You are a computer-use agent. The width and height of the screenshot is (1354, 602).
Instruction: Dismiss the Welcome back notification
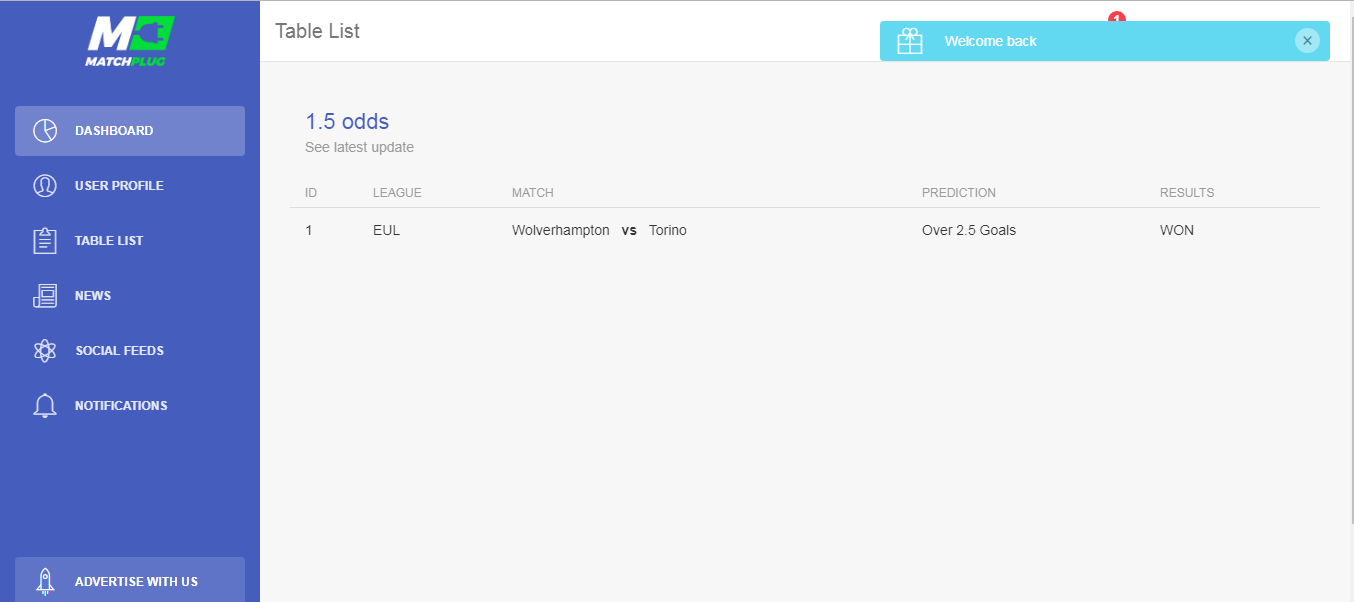click(x=1307, y=41)
